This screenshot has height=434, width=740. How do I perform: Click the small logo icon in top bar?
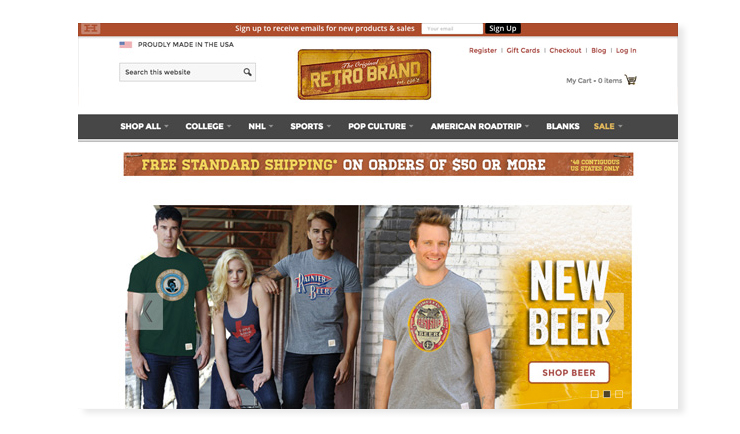tap(90, 29)
